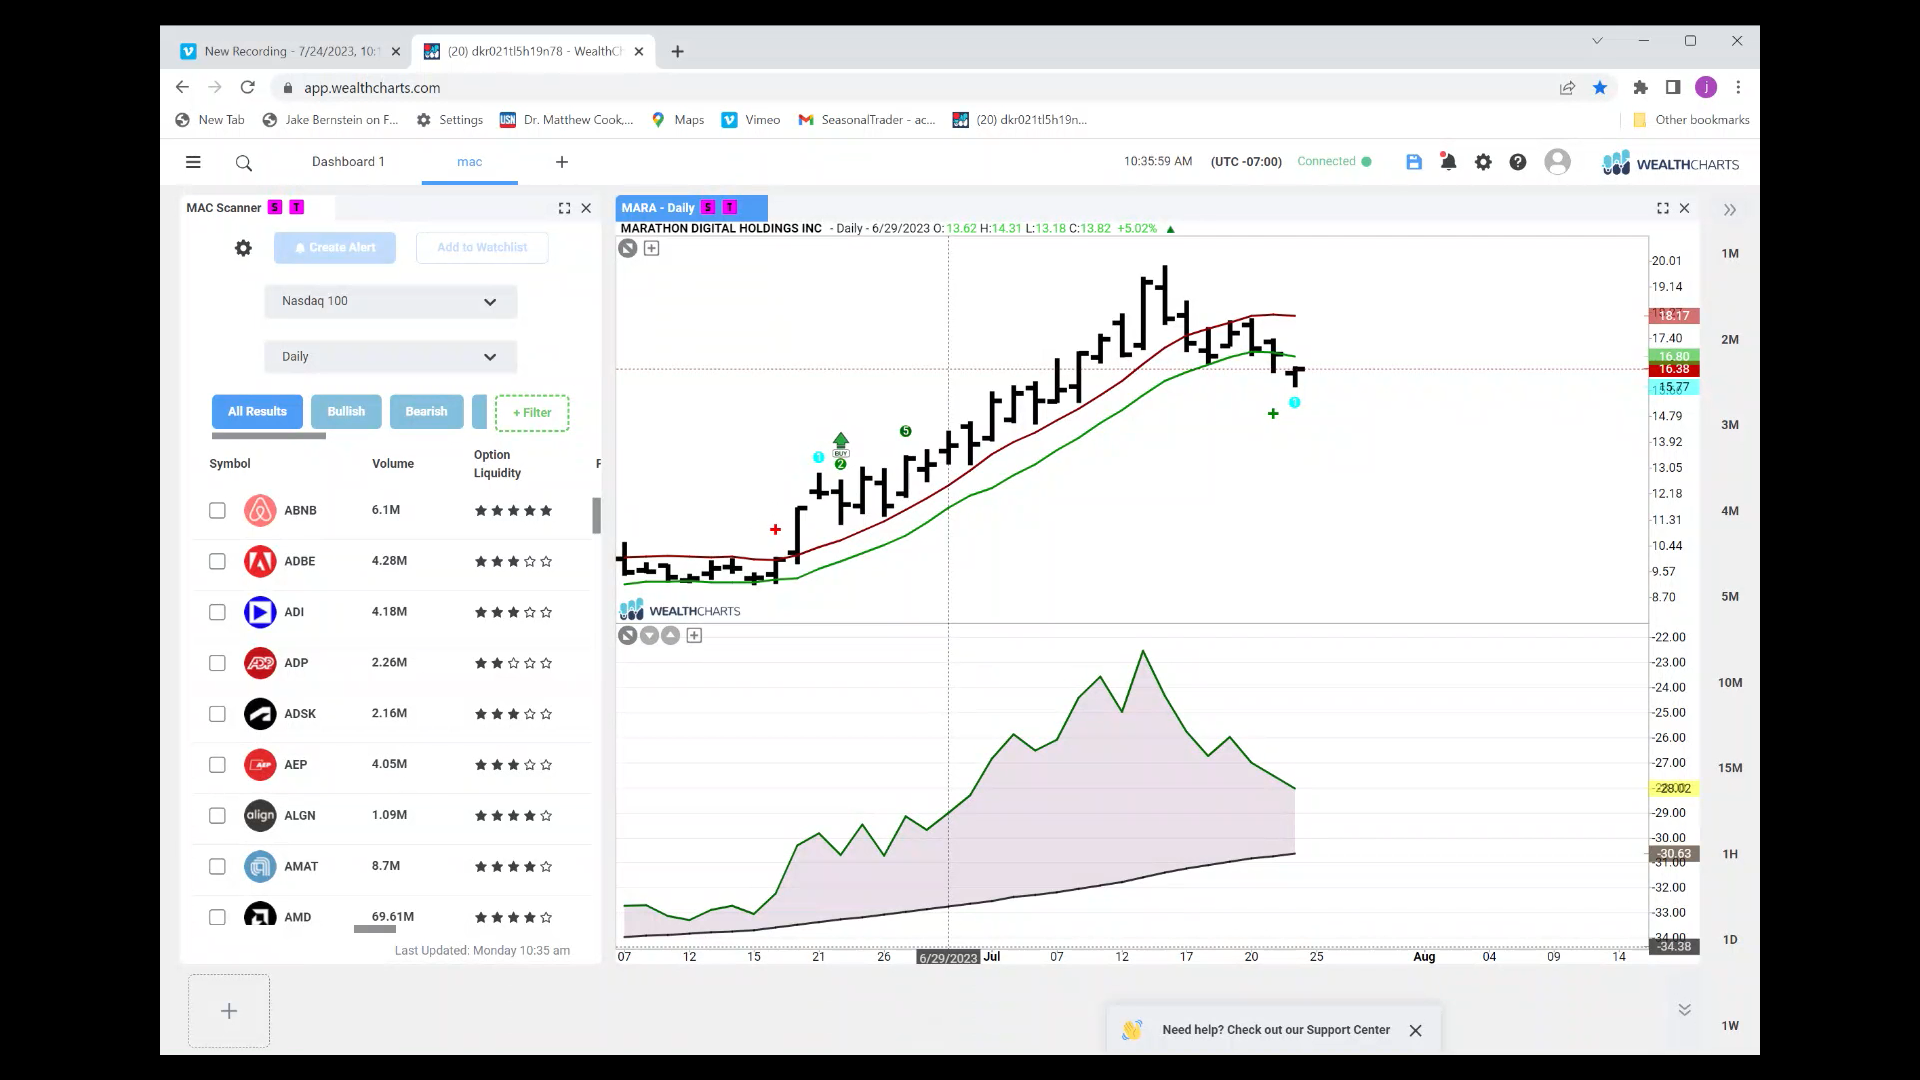Hide the lower indicator pane with the circle-slash icon
Viewport: 1920px width, 1080px height.
click(628, 635)
